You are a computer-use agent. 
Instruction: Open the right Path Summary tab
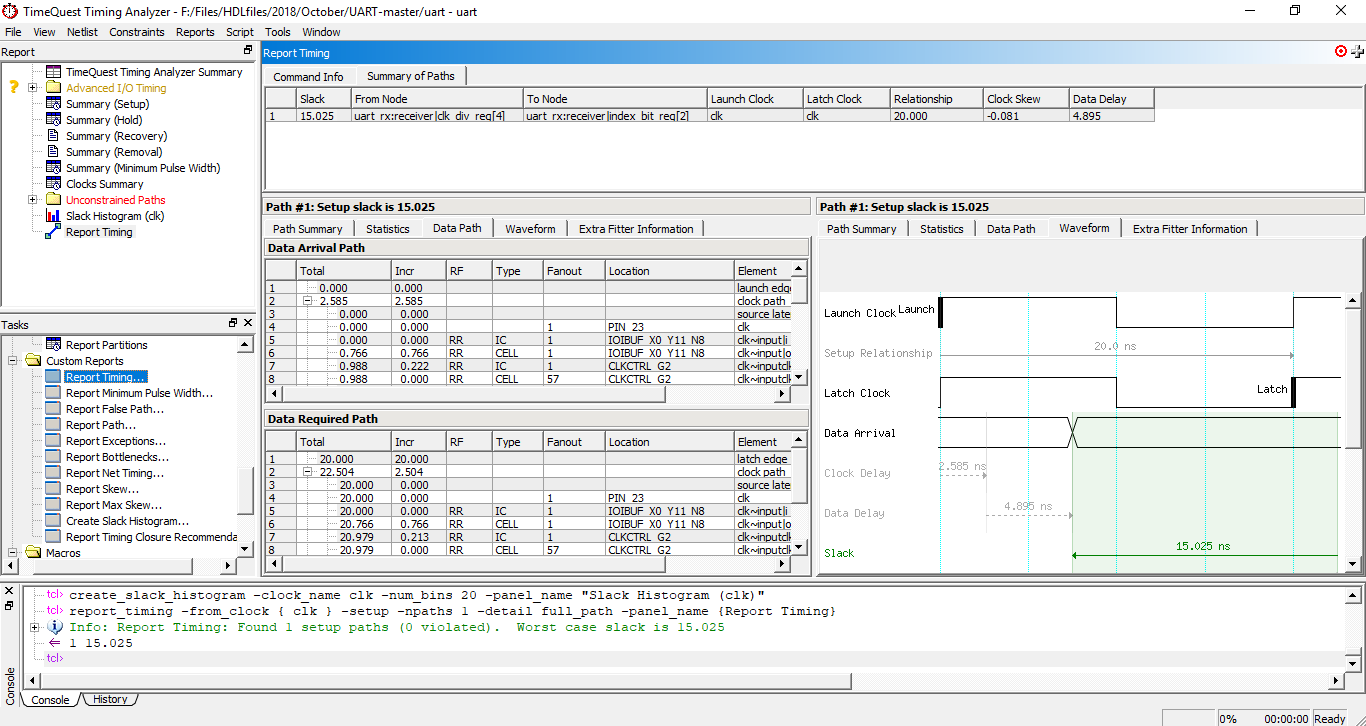pos(861,229)
